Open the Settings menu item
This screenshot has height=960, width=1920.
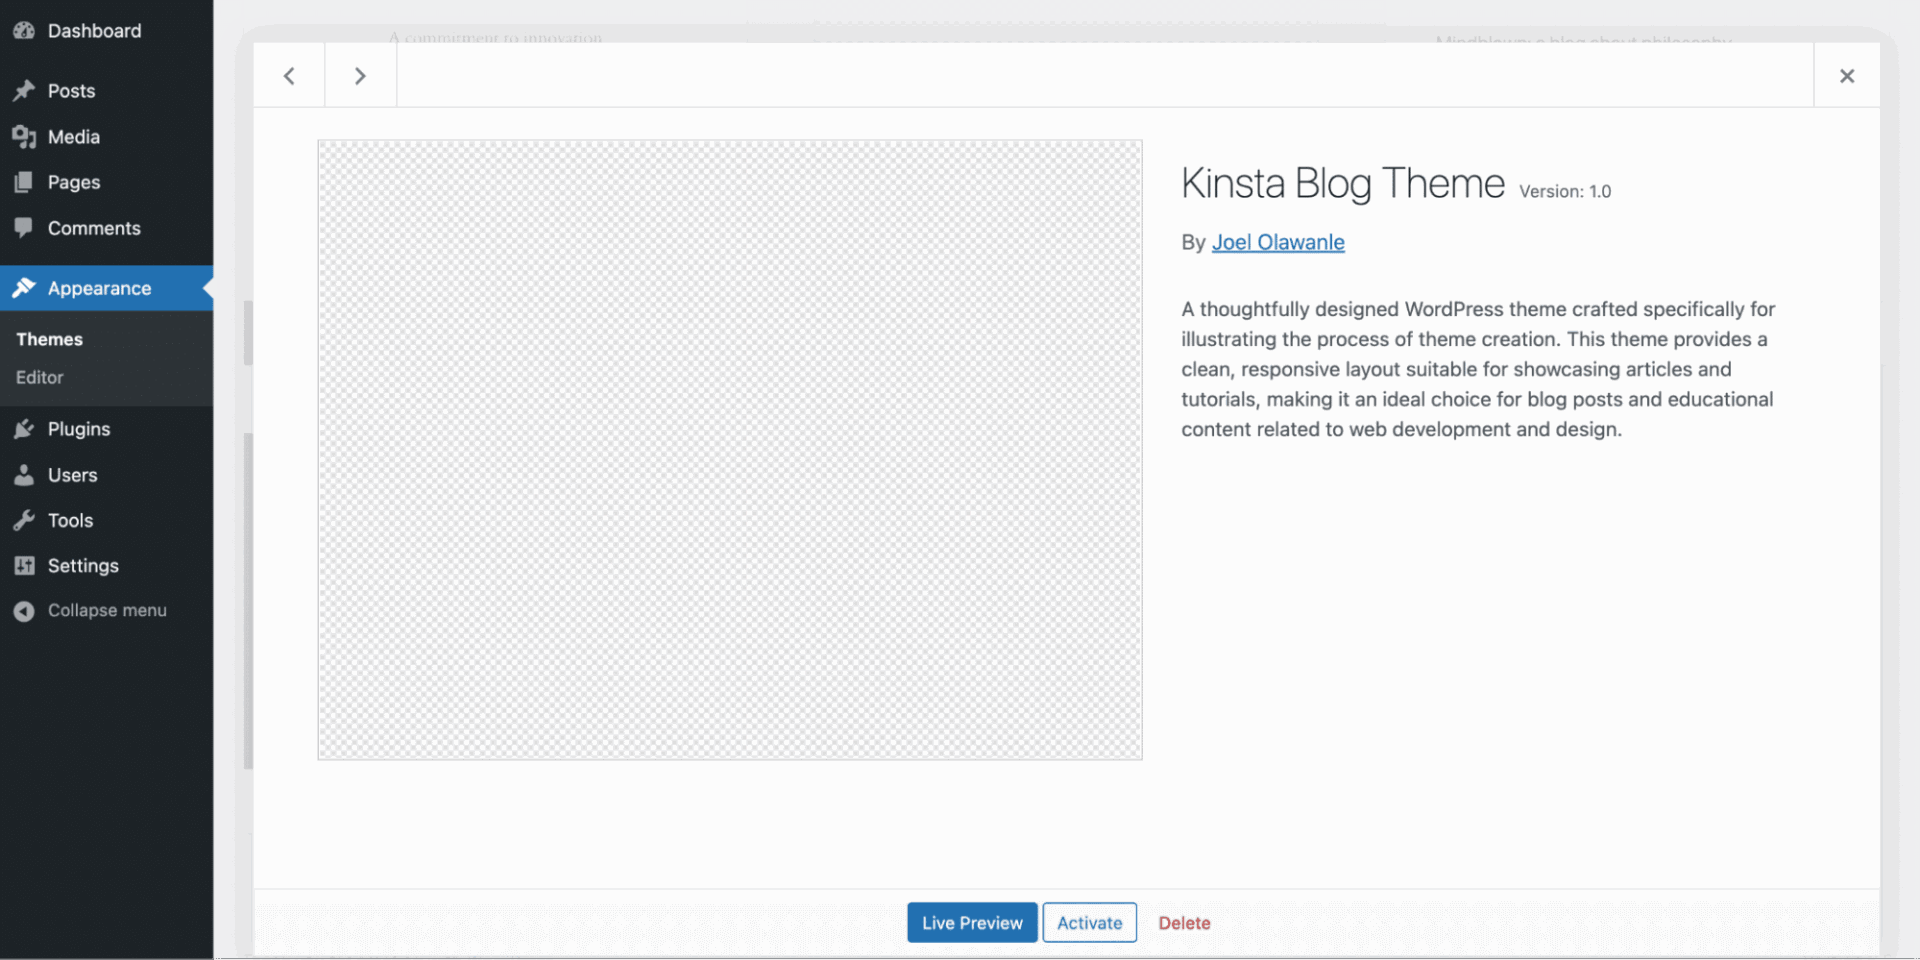106,566
